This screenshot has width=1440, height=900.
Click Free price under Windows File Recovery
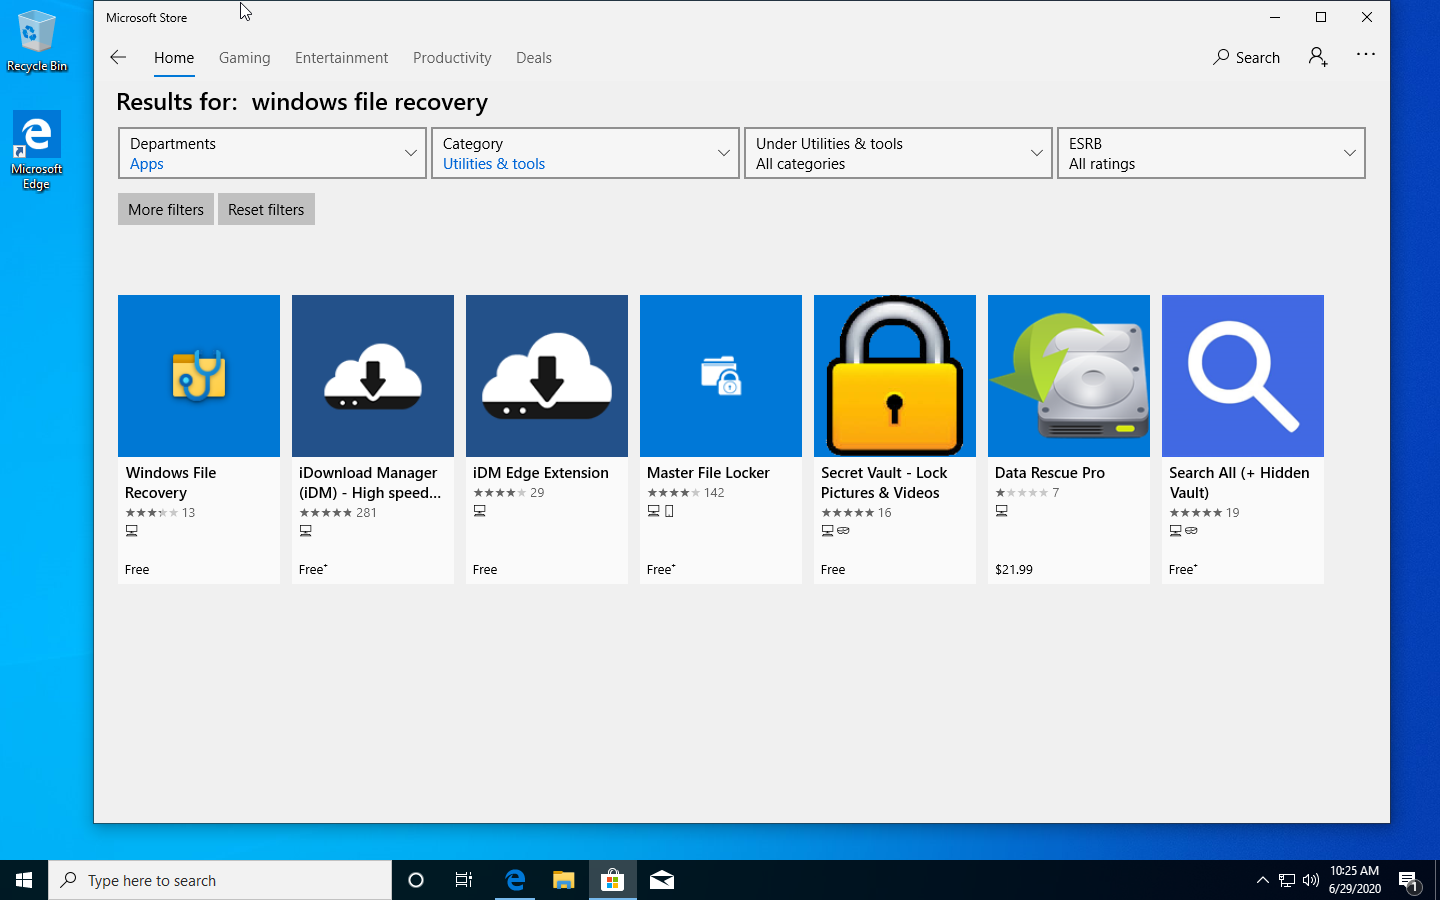click(137, 570)
